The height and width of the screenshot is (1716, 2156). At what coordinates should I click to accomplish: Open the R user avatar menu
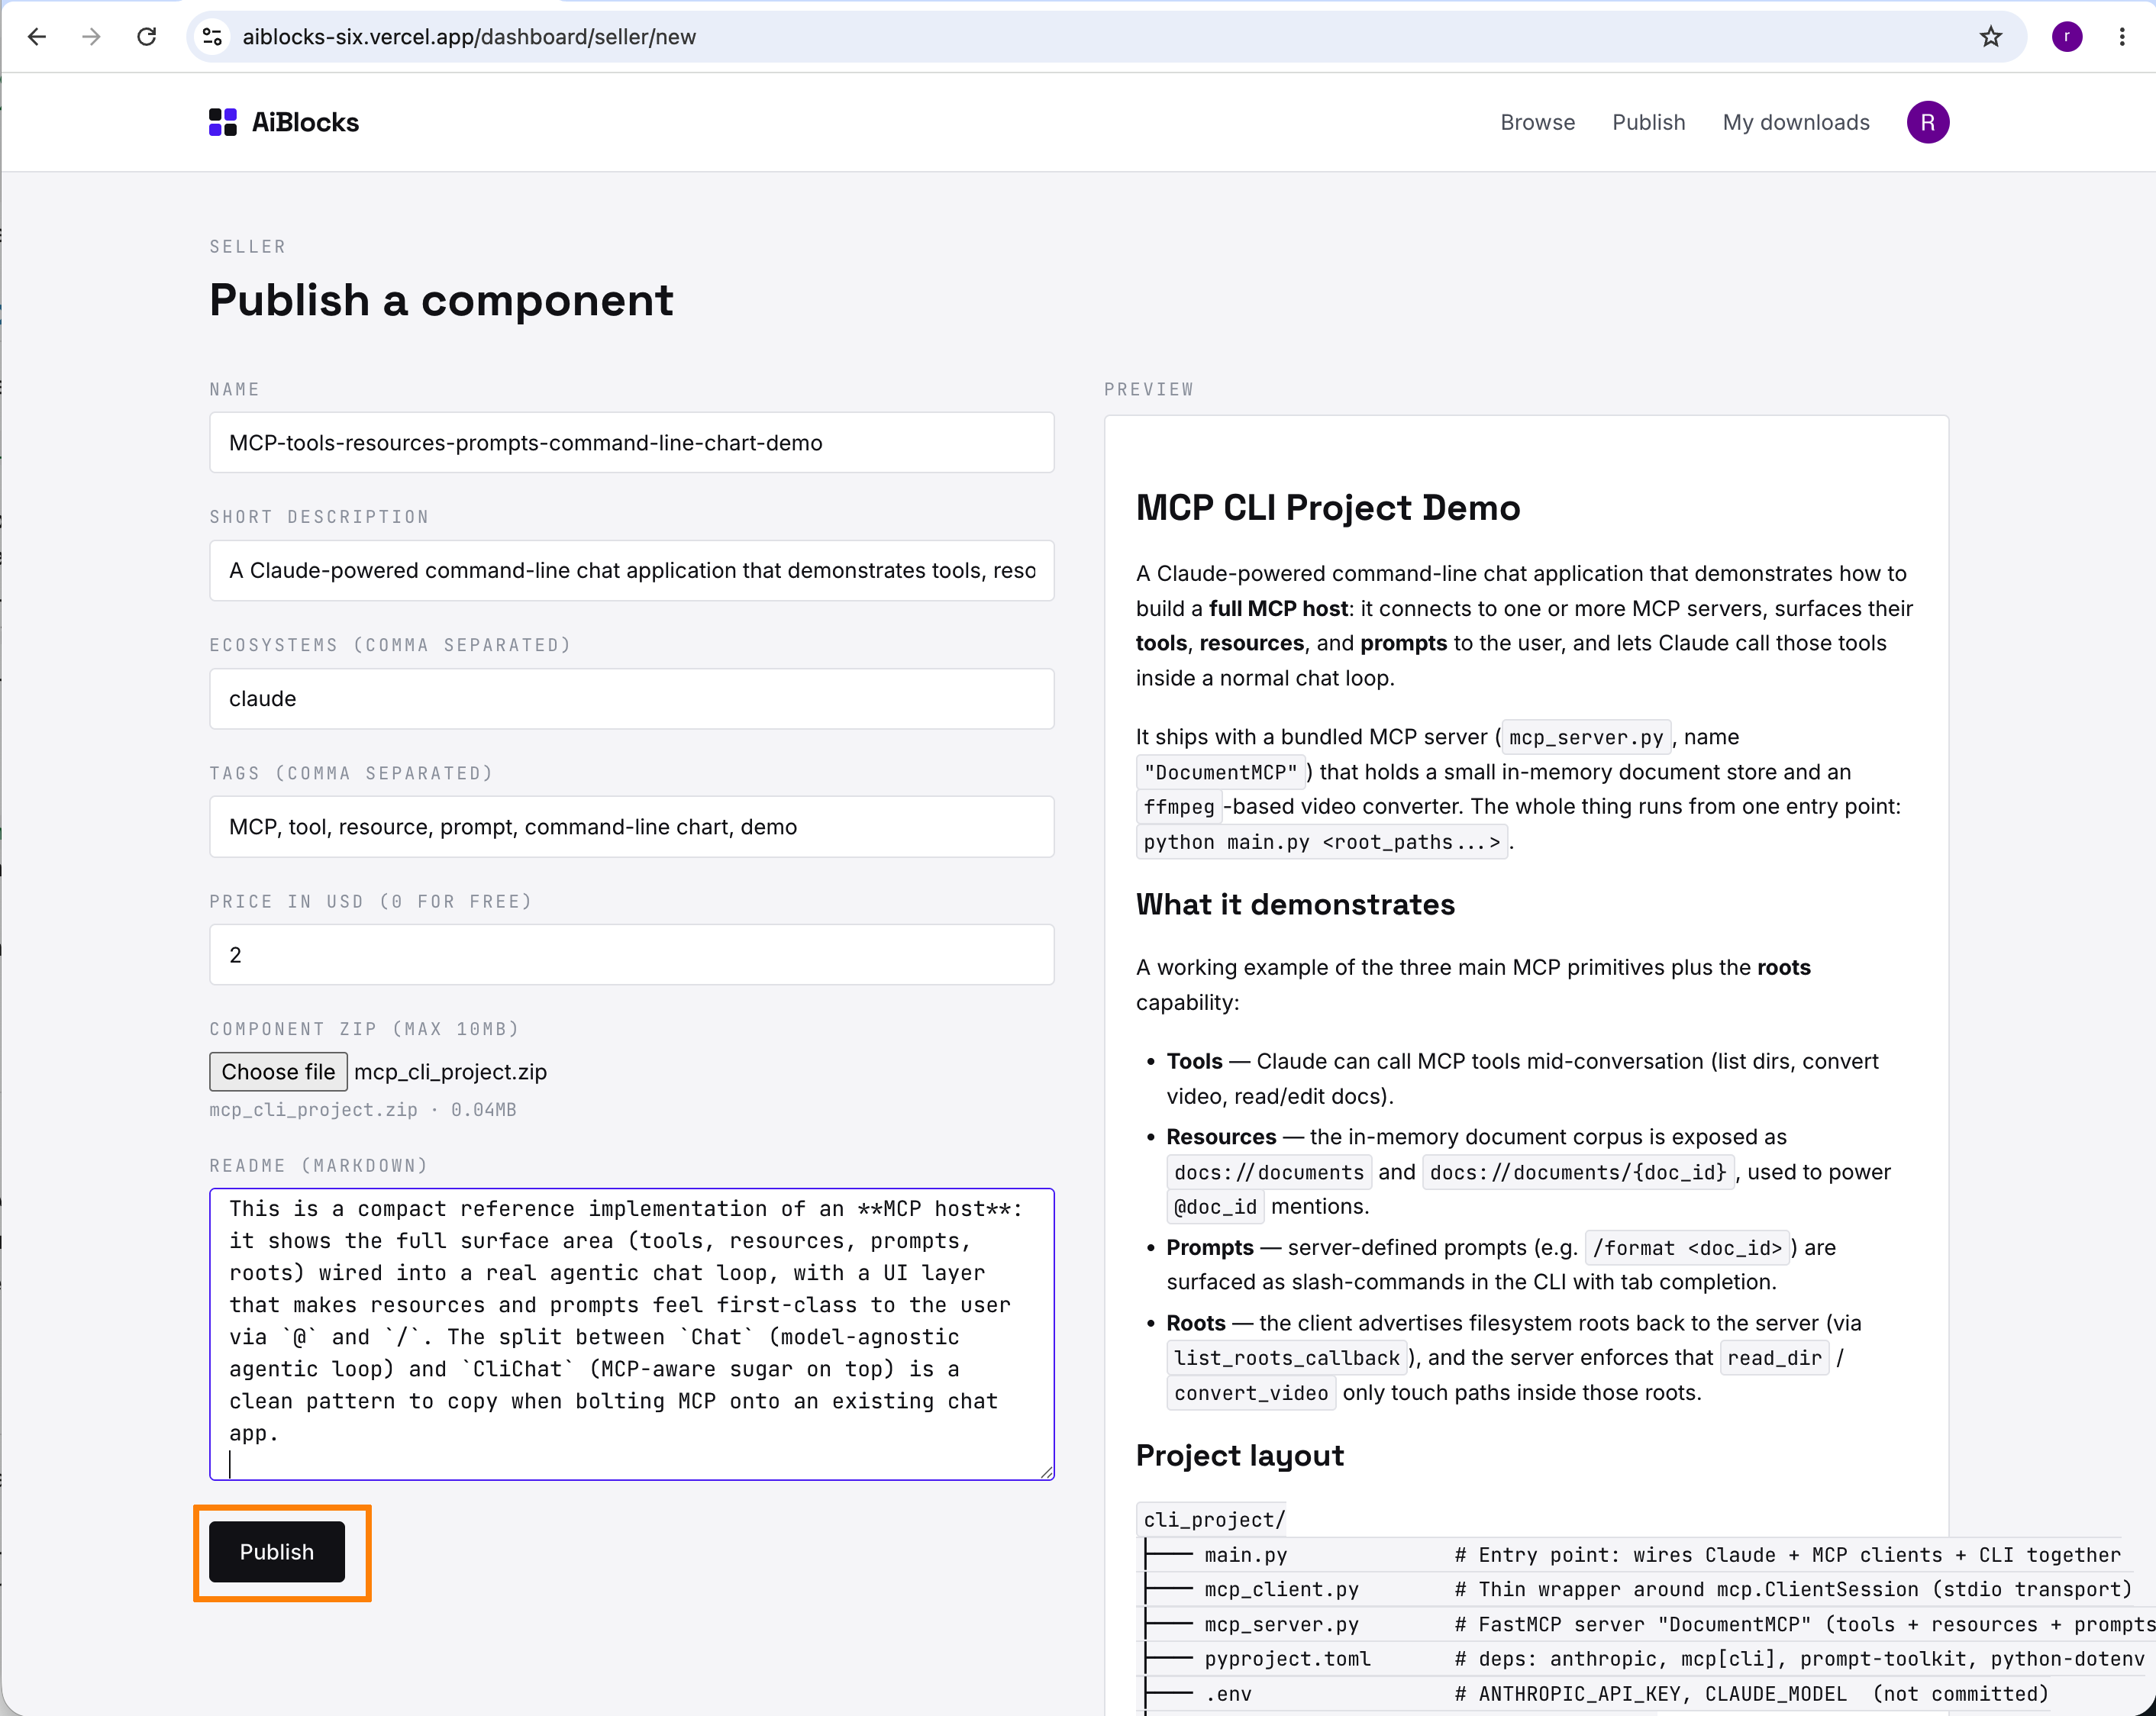point(1927,122)
